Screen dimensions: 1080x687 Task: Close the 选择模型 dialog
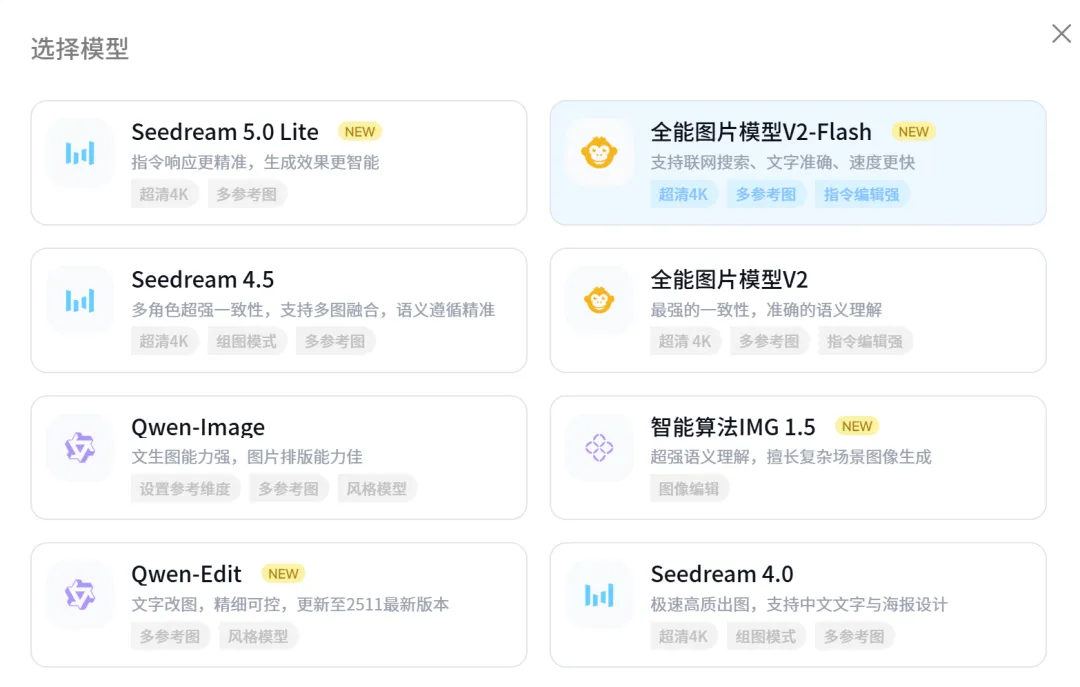(1061, 34)
